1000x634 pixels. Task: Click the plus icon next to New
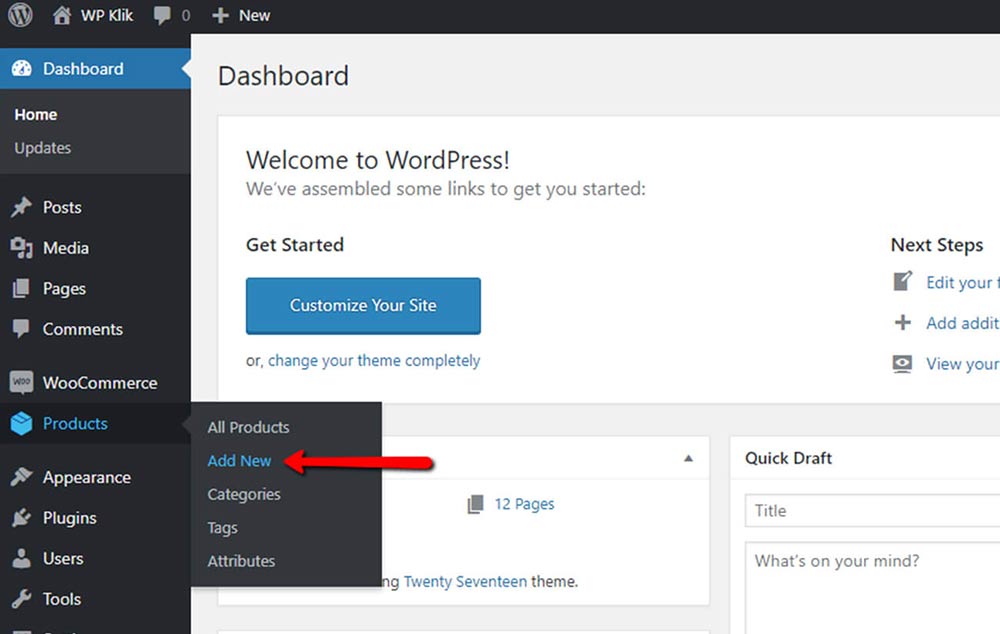[x=220, y=15]
